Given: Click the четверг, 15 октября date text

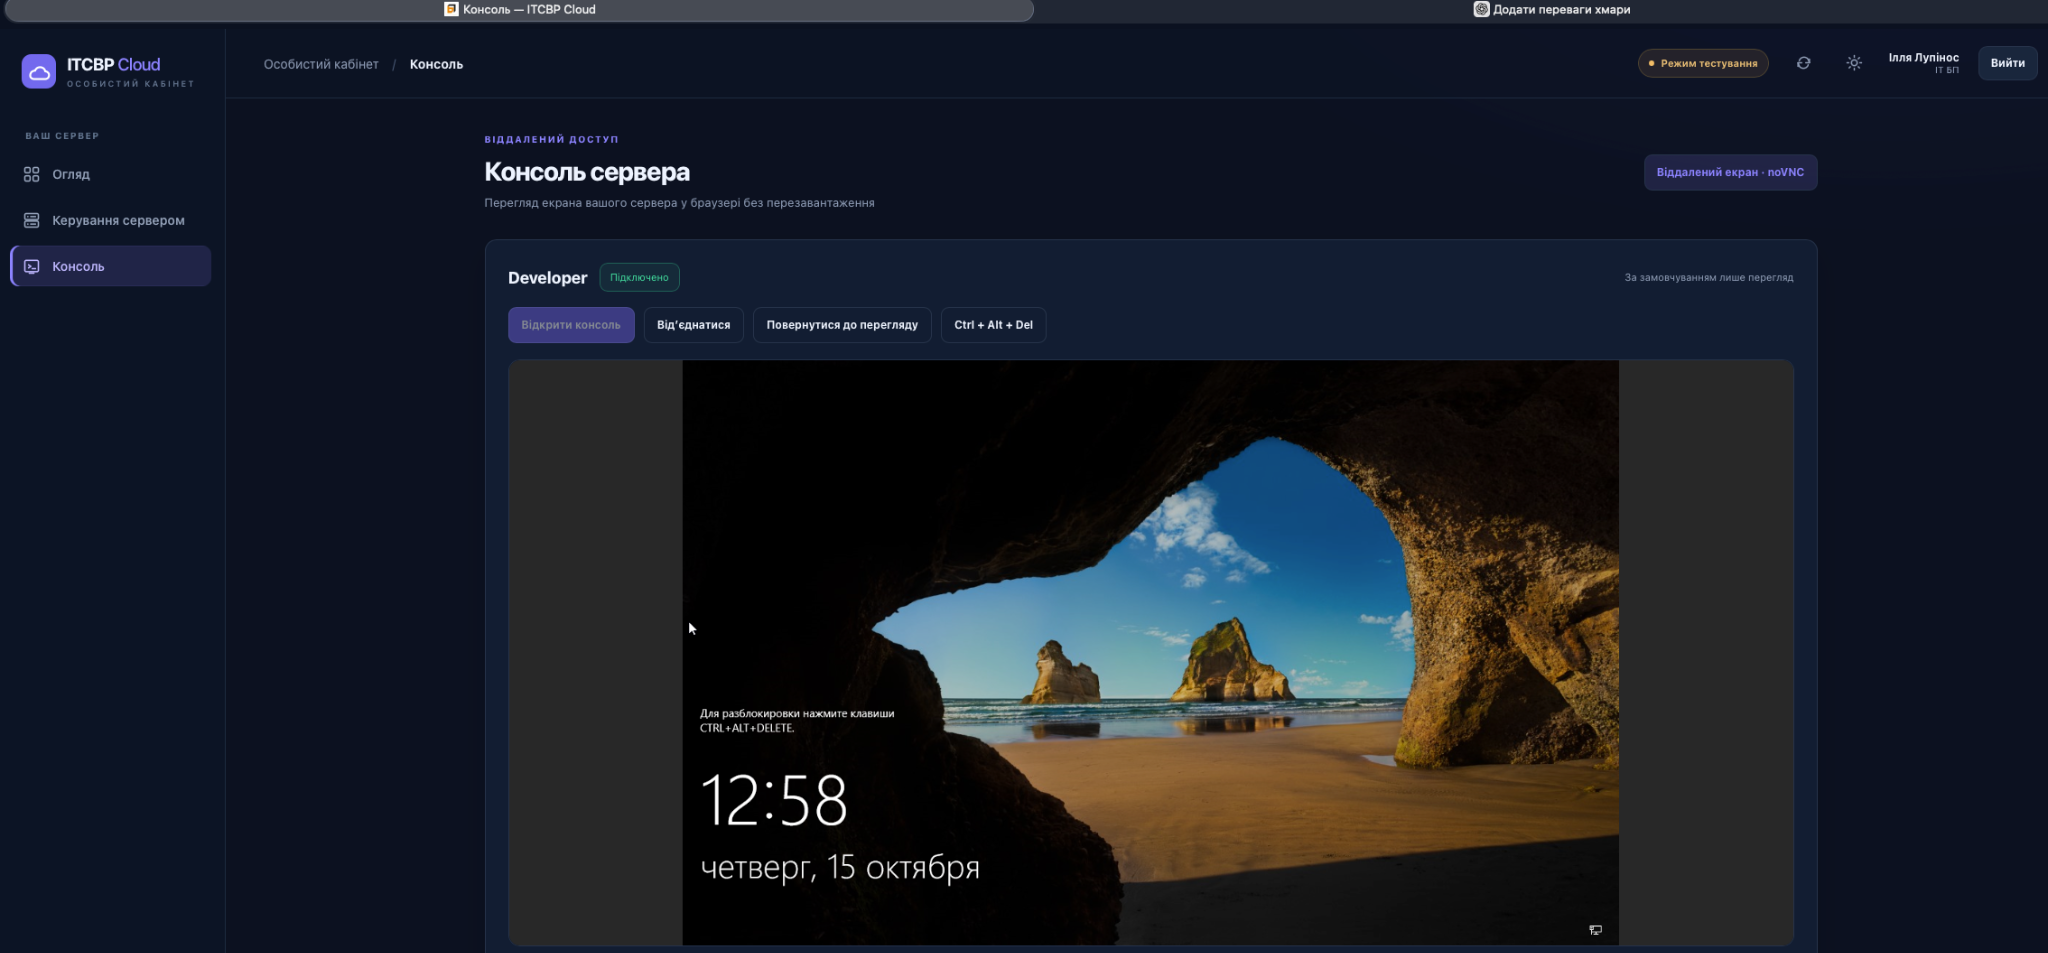Looking at the screenshot, I should 840,867.
